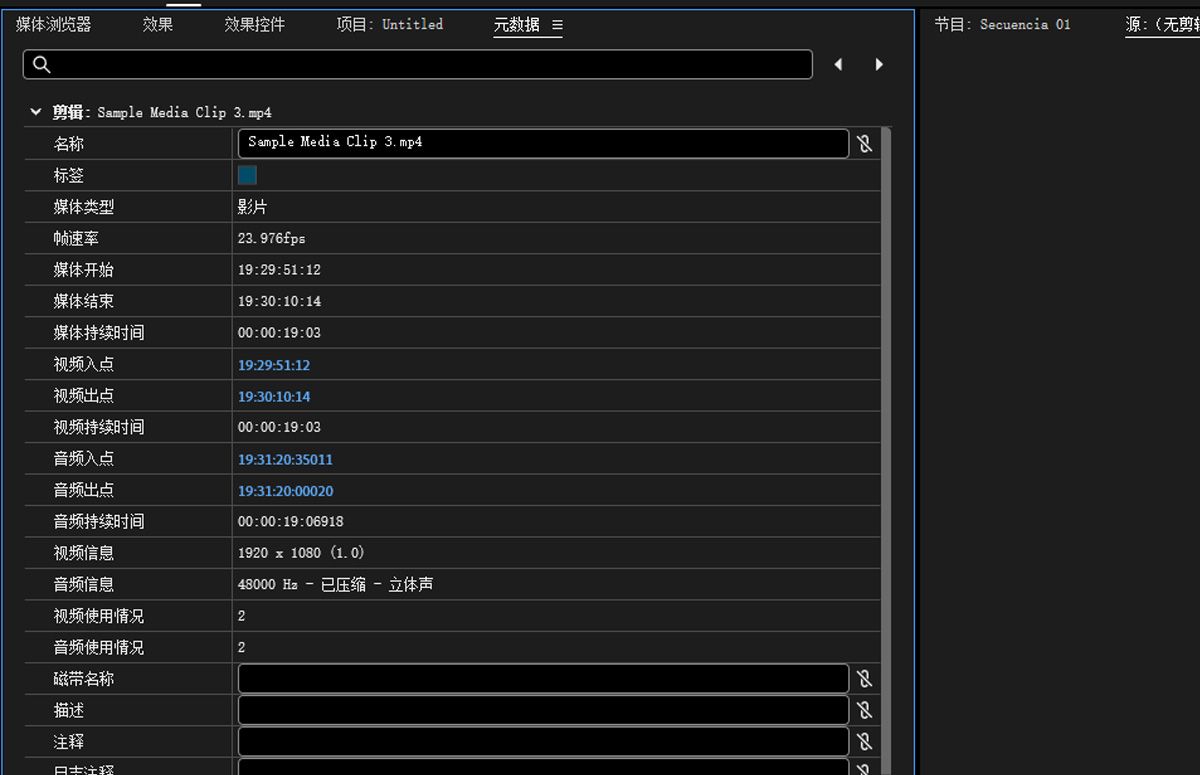Select the 视频使用情况 value 2
1200x775 pixels.
pyautogui.click(x=241, y=616)
